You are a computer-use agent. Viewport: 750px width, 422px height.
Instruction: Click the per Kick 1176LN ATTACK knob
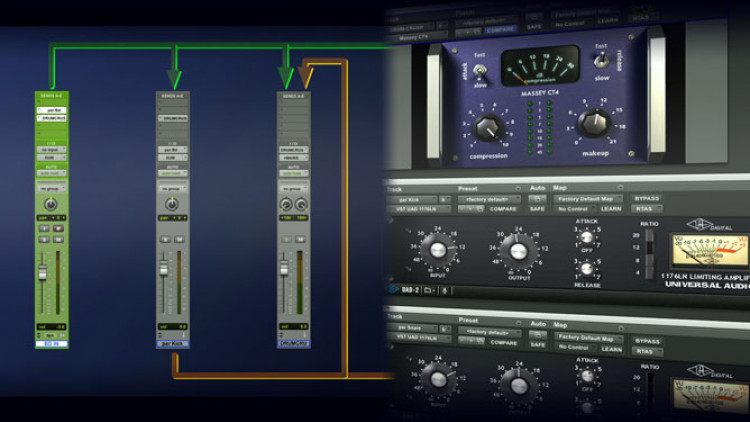(586, 237)
